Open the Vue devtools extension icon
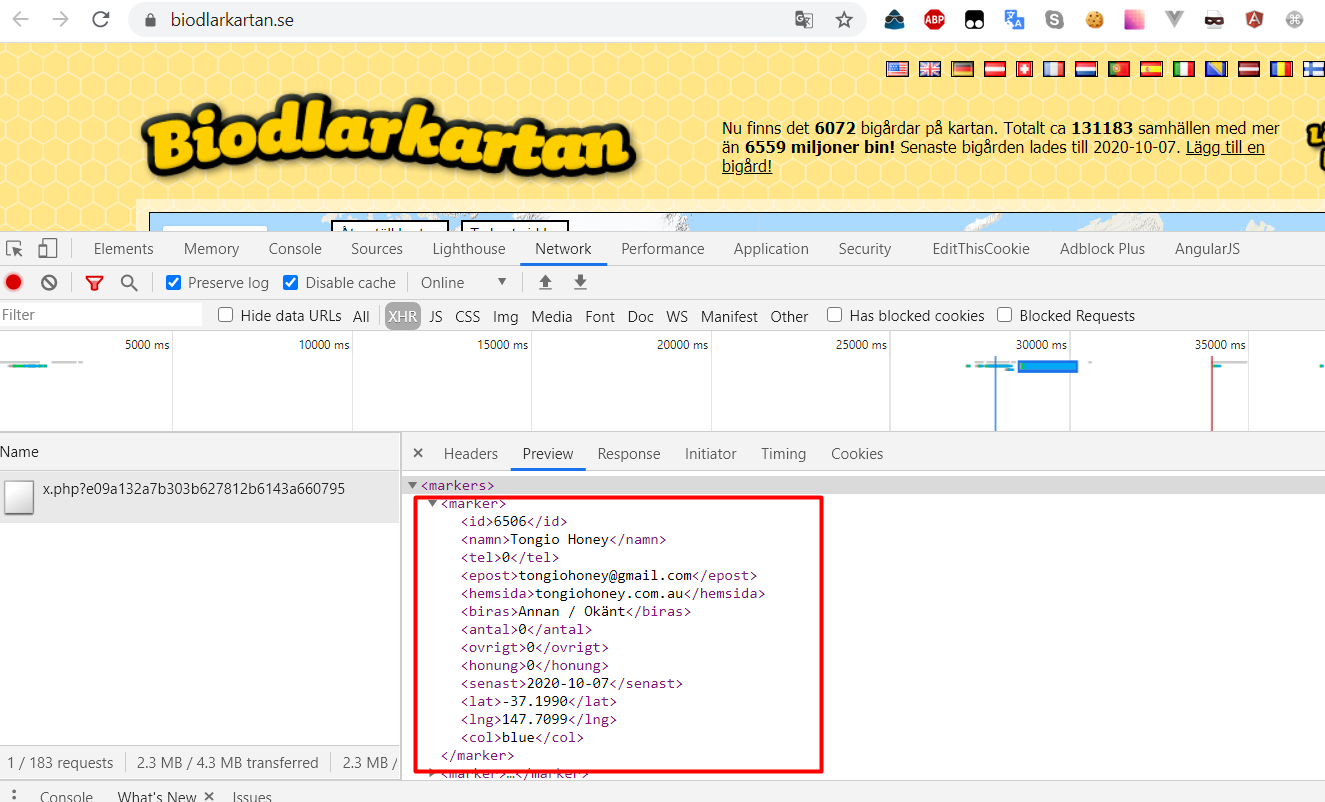Screen dimensions: 1325x802 [x=1174, y=19]
